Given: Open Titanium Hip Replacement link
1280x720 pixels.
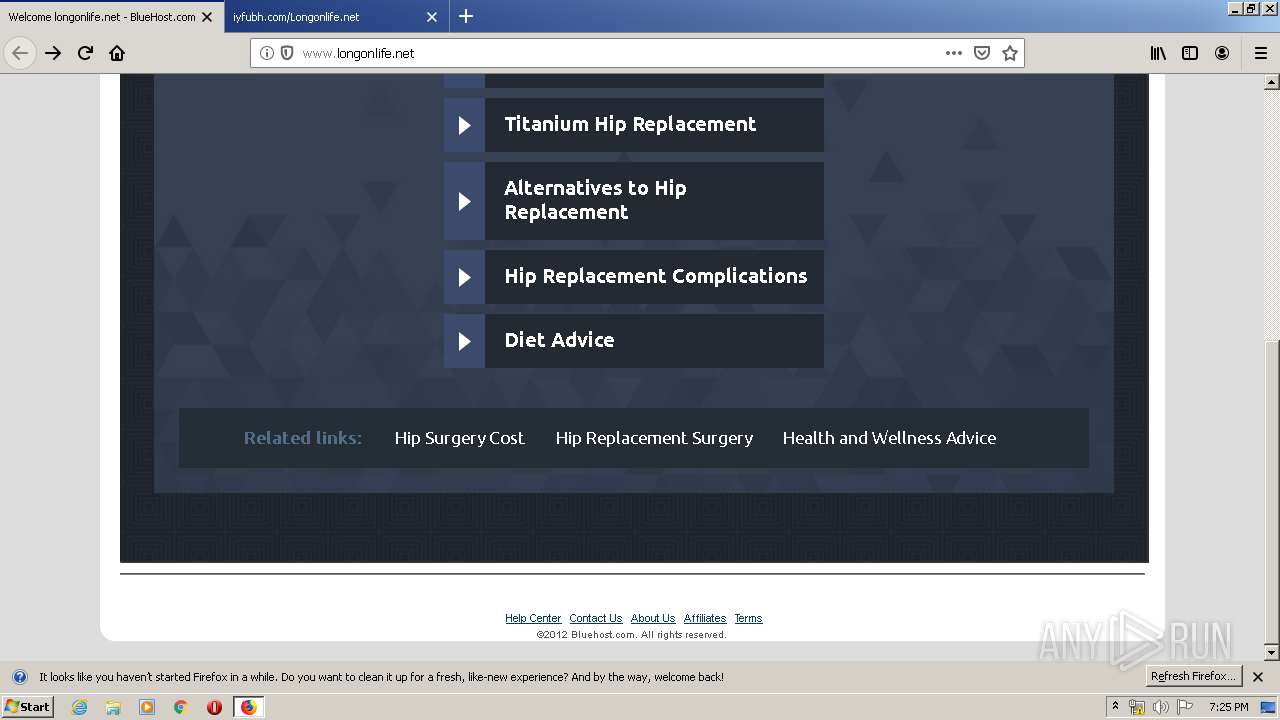Looking at the screenshot, I should tap(630, 124).
